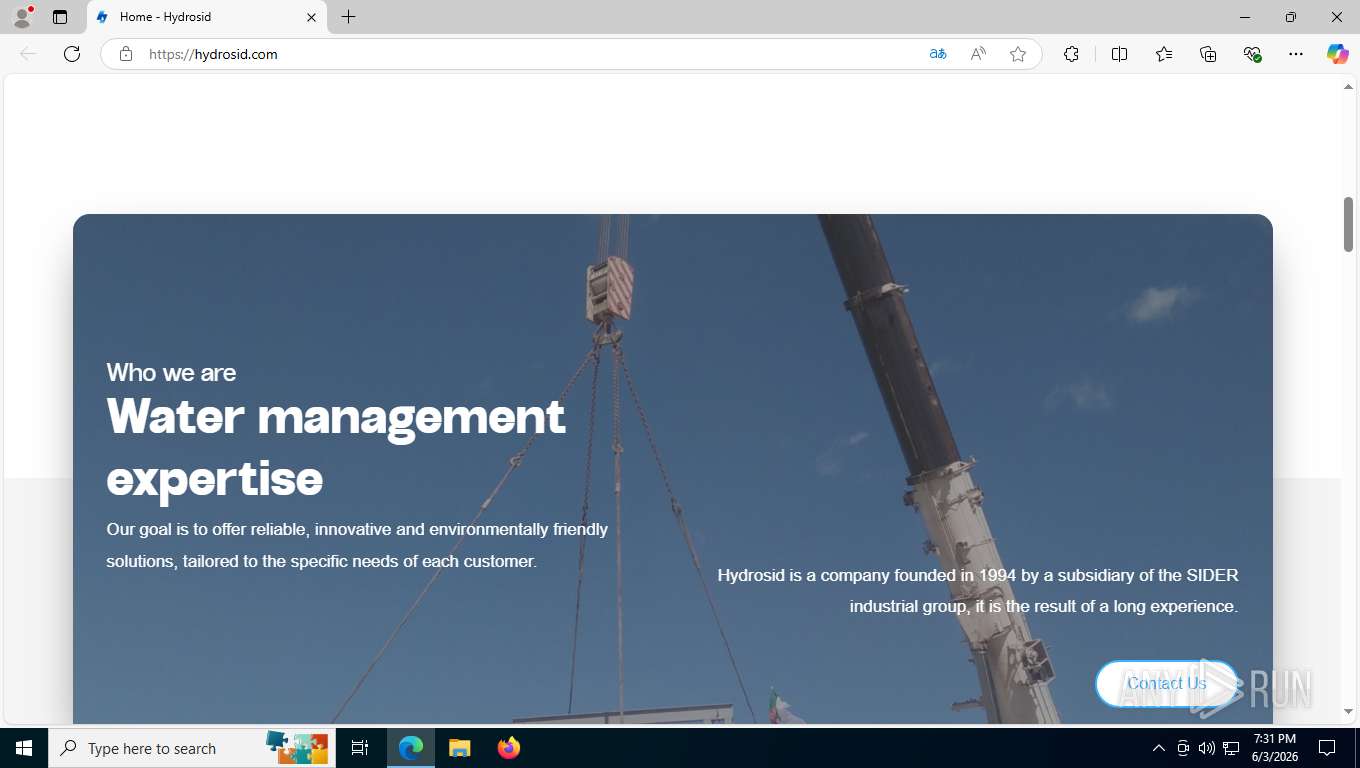This screenshot has width=1360, height=768.
Task: Click the 'Water management expertise' heading
Action: point(336,447)
